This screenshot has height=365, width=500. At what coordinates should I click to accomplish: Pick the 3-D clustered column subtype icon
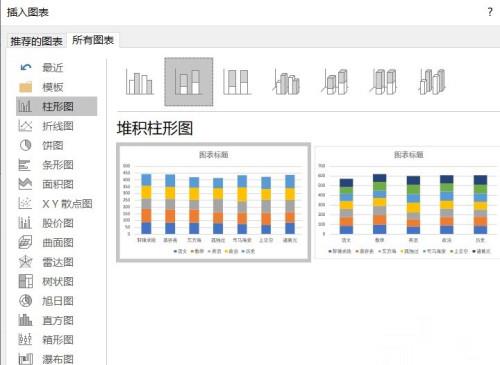[x=286, y=82]
